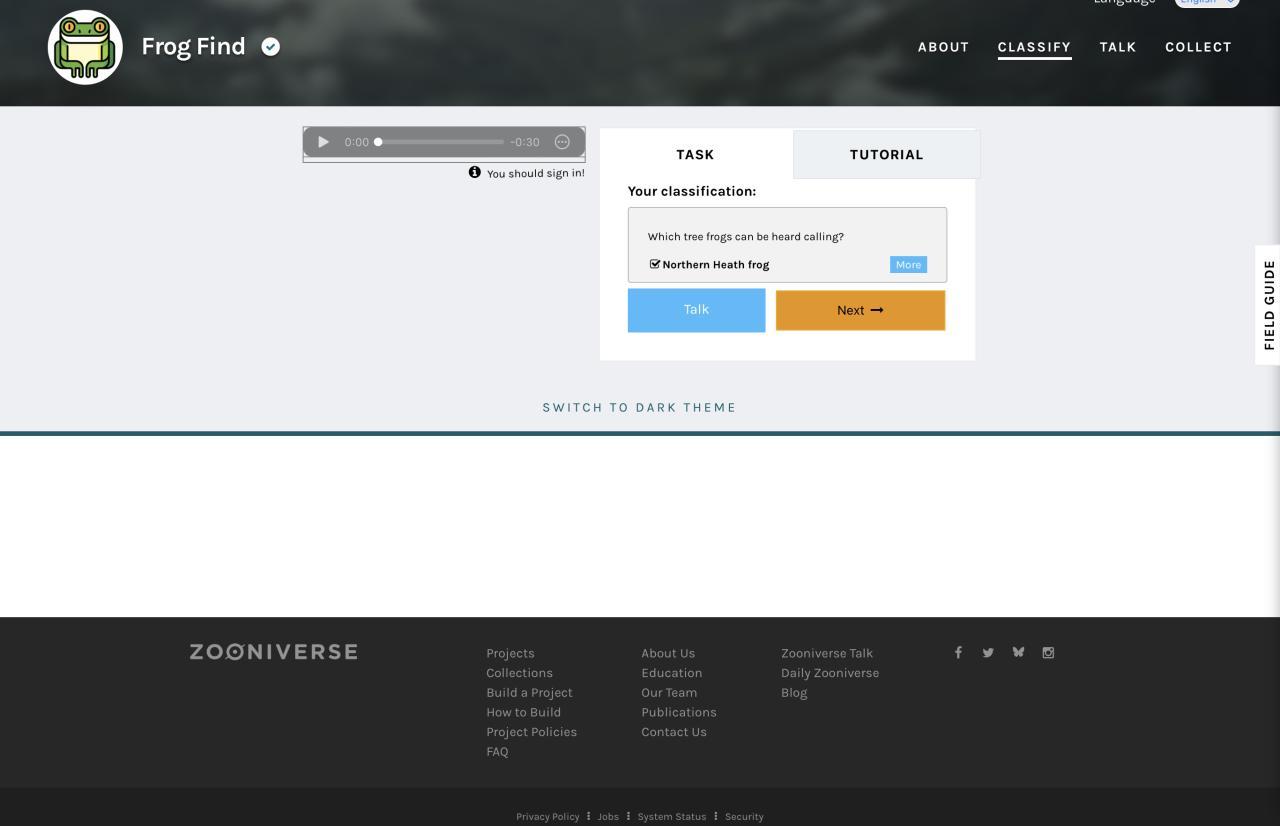Viewport: 1280px width, 826px height.
Task: Open the Collect page
Action: (1198, 47)
